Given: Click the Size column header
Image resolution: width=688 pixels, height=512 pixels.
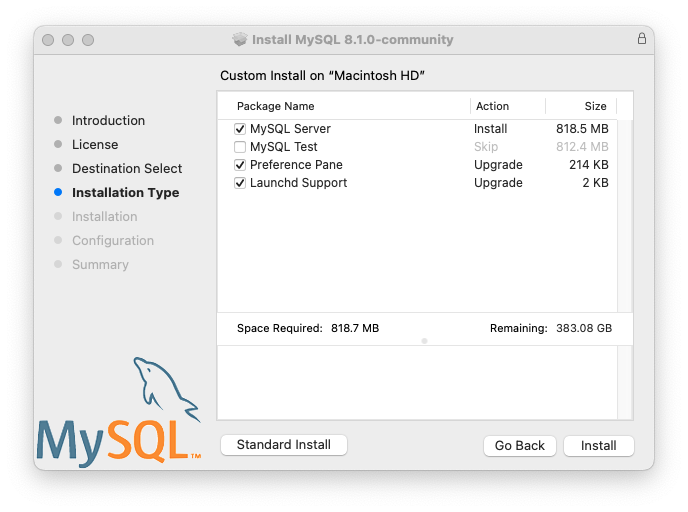Looking at the screenshot, I should point(595,106).
